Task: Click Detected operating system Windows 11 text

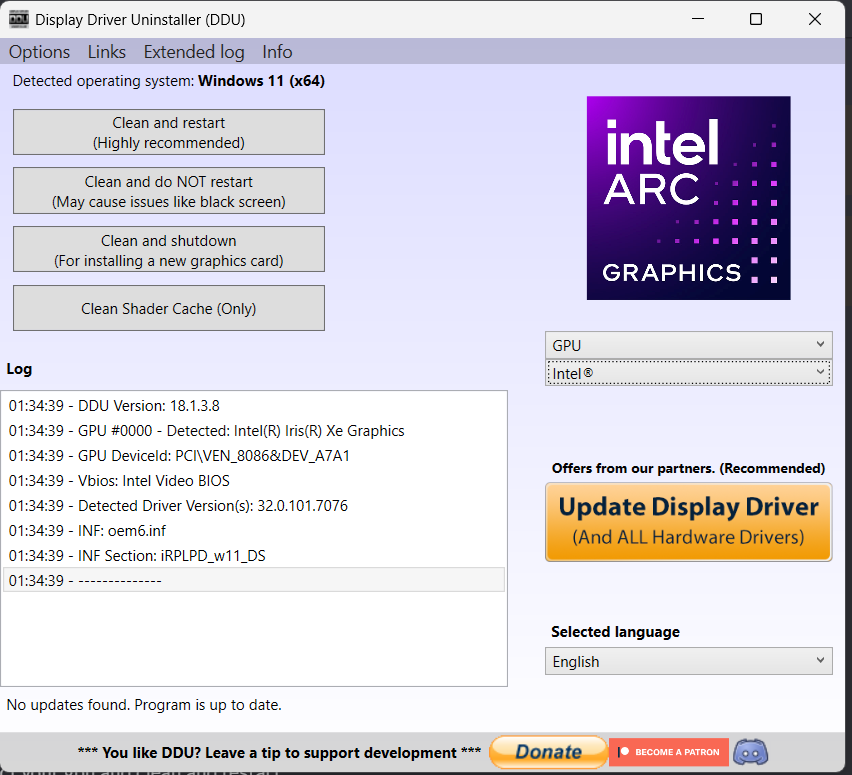Action: coord(169,81)
